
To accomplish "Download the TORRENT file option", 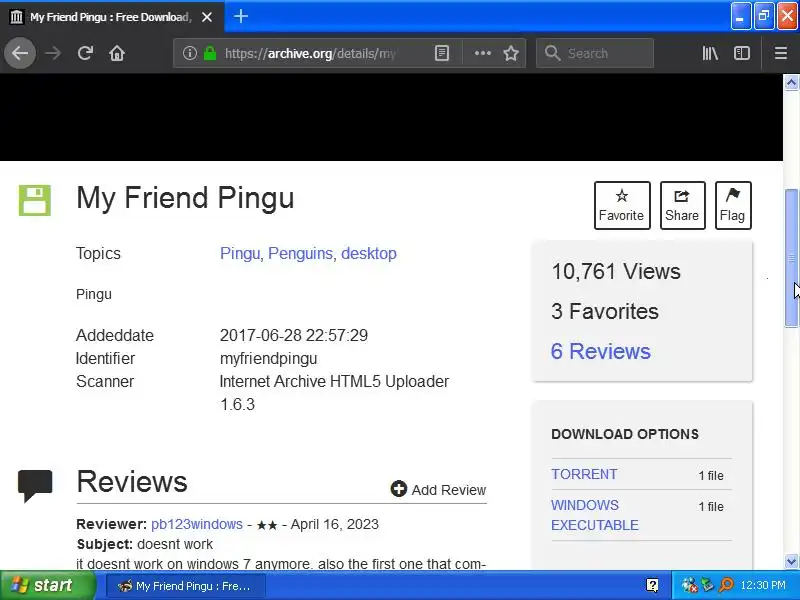I will [584, 474].
